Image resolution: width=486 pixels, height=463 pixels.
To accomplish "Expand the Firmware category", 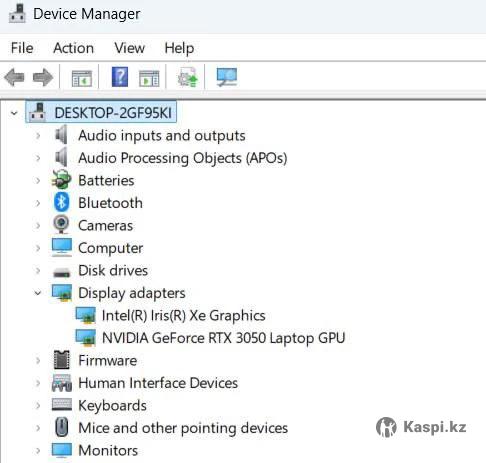I will click(38, 361).
